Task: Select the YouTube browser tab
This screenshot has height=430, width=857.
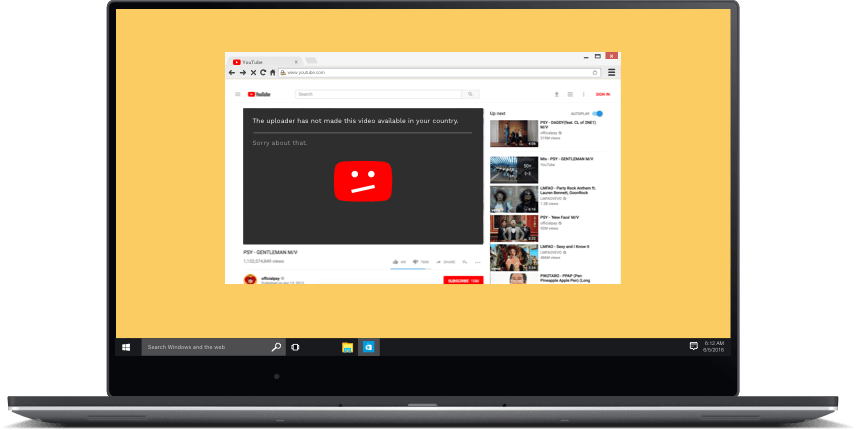Action: tap(265, 62)
